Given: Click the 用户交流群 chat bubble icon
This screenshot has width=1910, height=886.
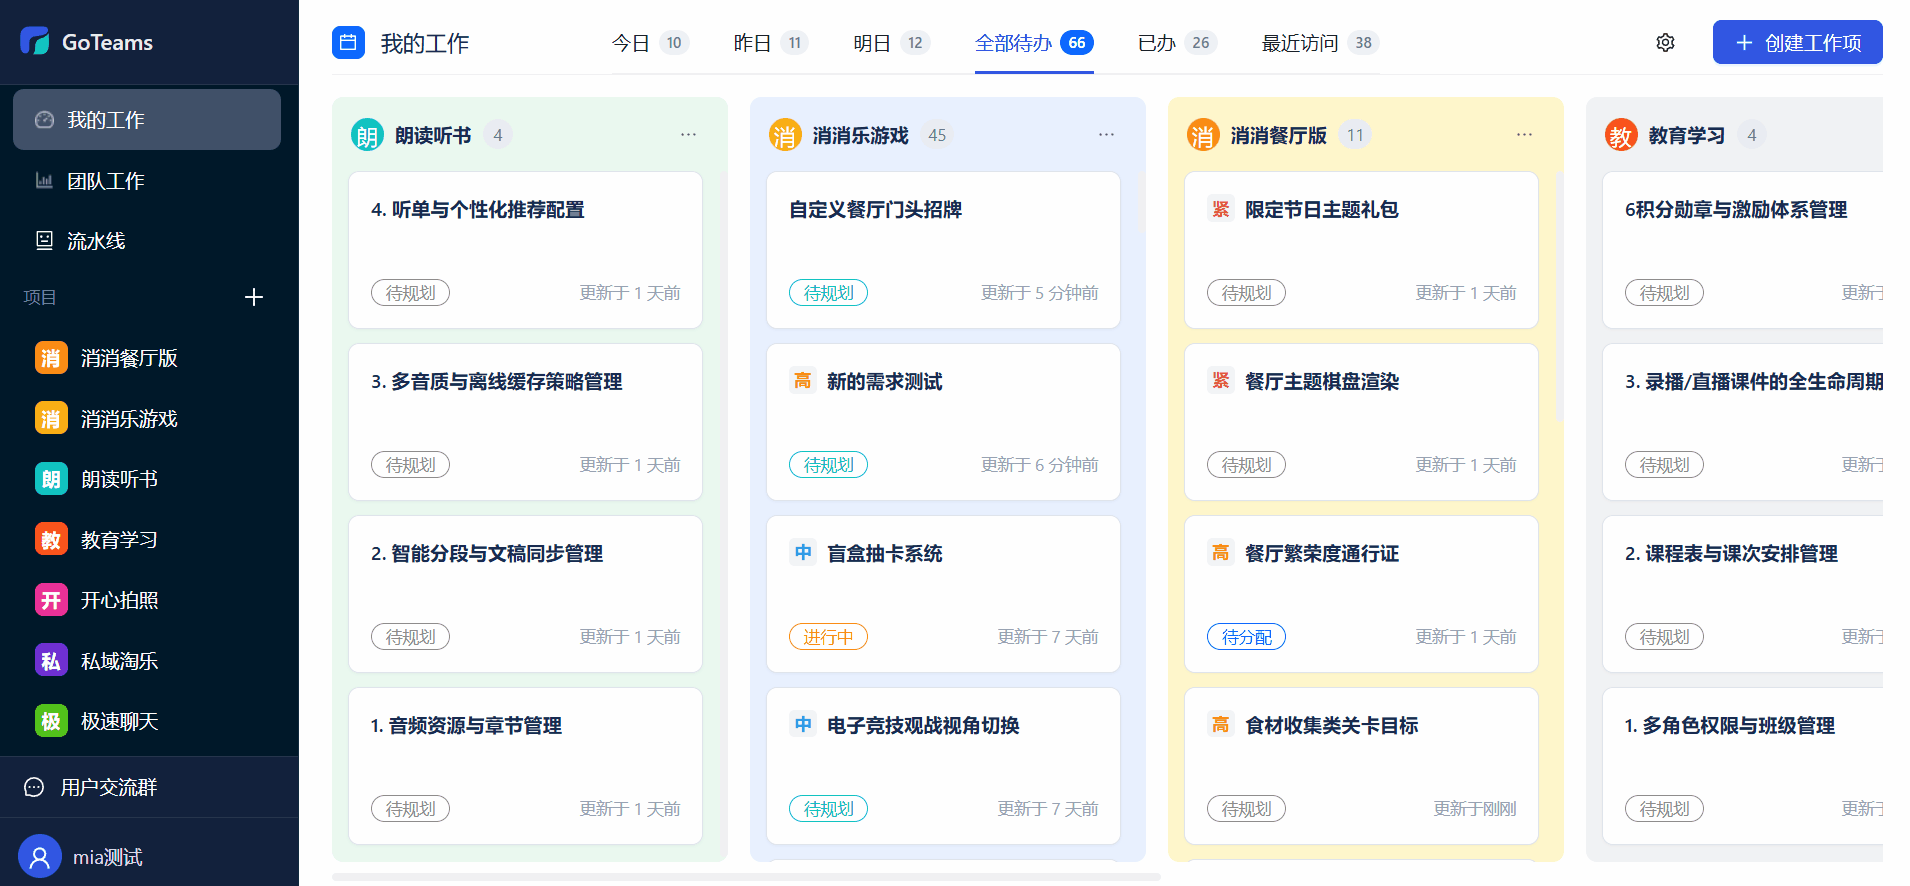Looking at the screenshot, I should pyautogui.click(x=34, y=787).
